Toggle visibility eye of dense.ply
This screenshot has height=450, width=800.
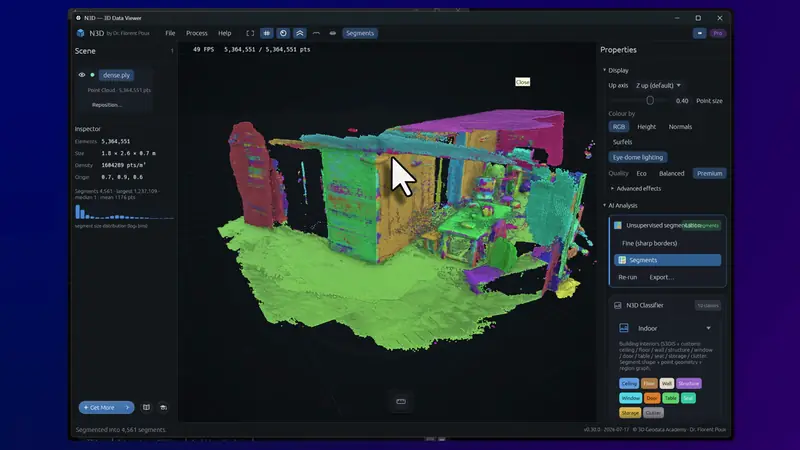tap(82, 75)
